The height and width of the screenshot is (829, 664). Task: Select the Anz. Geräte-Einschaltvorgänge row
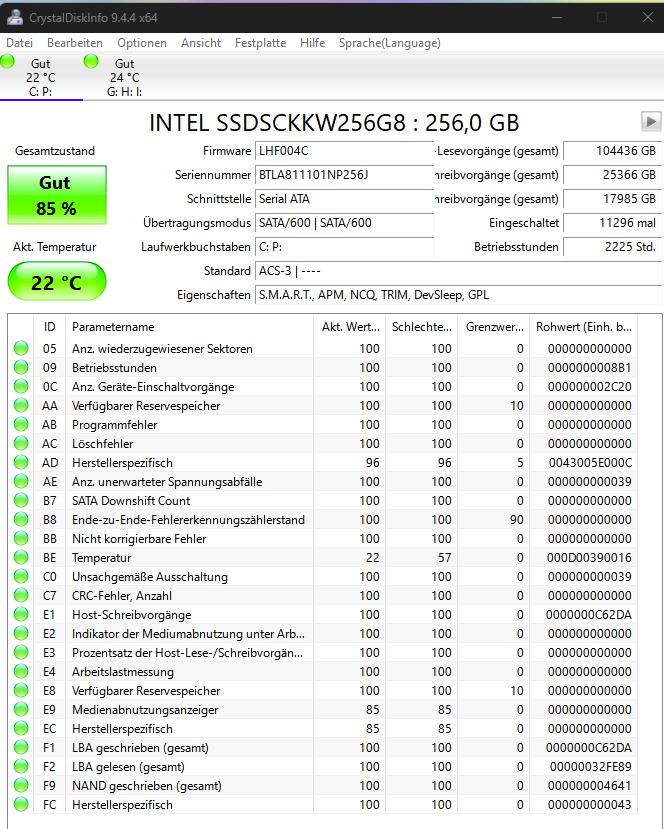tap(323, 386)
